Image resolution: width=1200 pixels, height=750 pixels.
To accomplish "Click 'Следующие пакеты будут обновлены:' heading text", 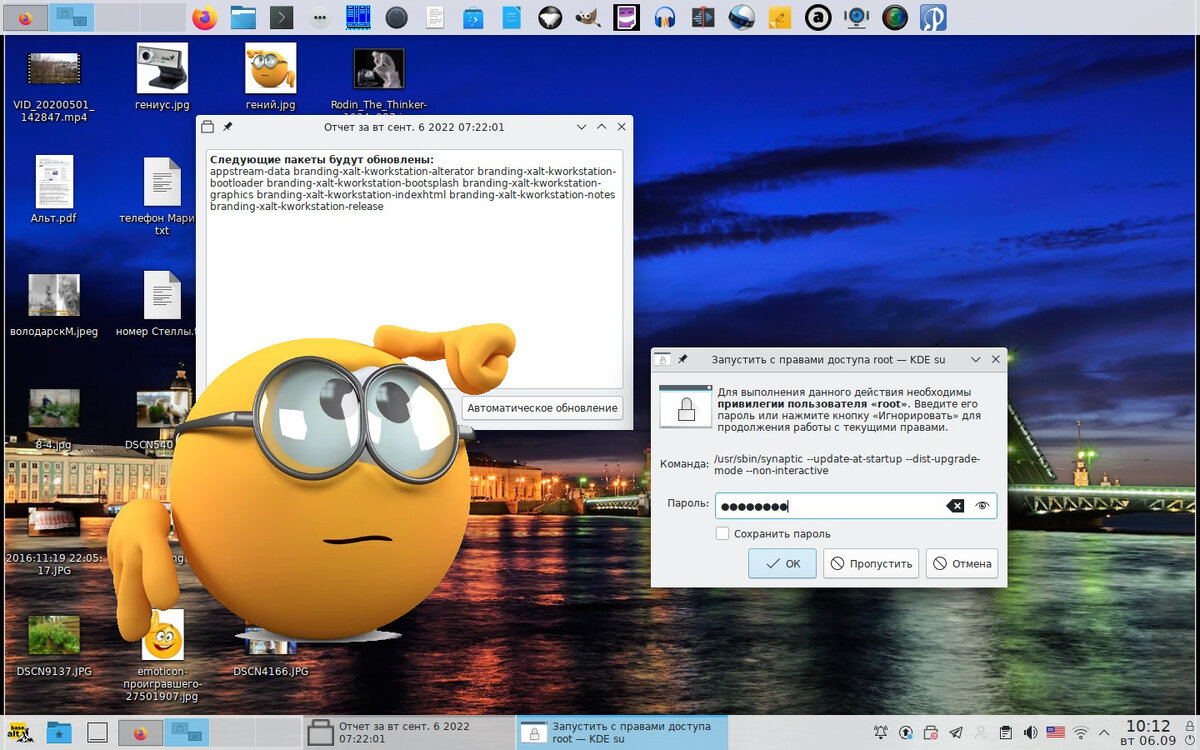I will [x=321, y=160].
